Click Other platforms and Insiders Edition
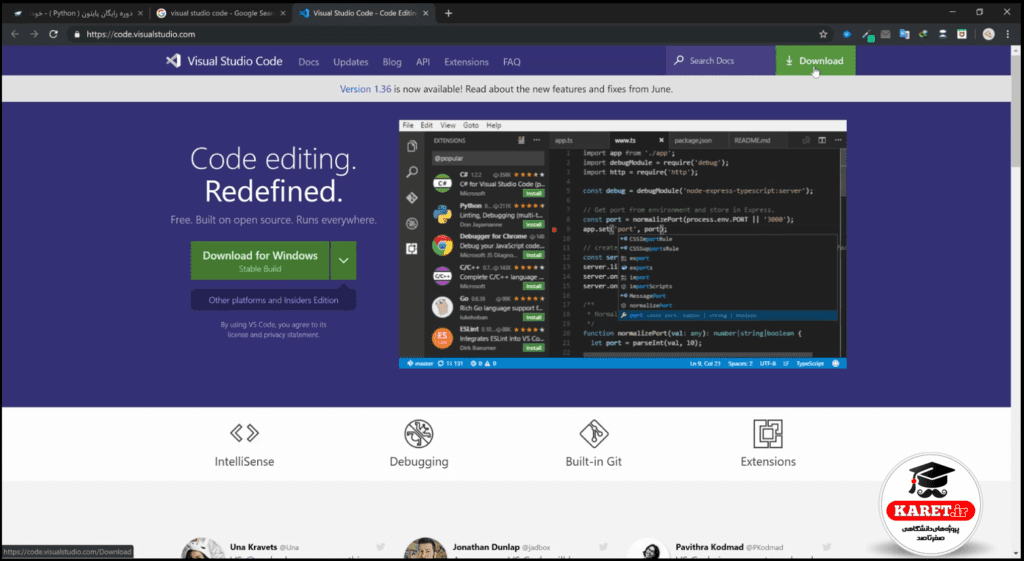Image resolution: width=1024 pixels, height=561 pixels. 274,300
